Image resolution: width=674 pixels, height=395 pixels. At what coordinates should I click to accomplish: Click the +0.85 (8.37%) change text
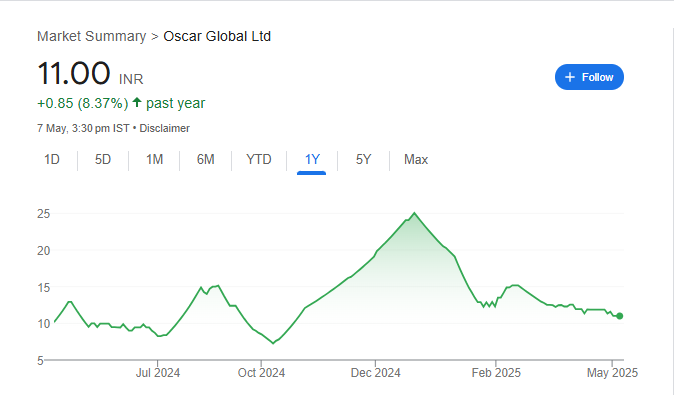pos(83,103)
